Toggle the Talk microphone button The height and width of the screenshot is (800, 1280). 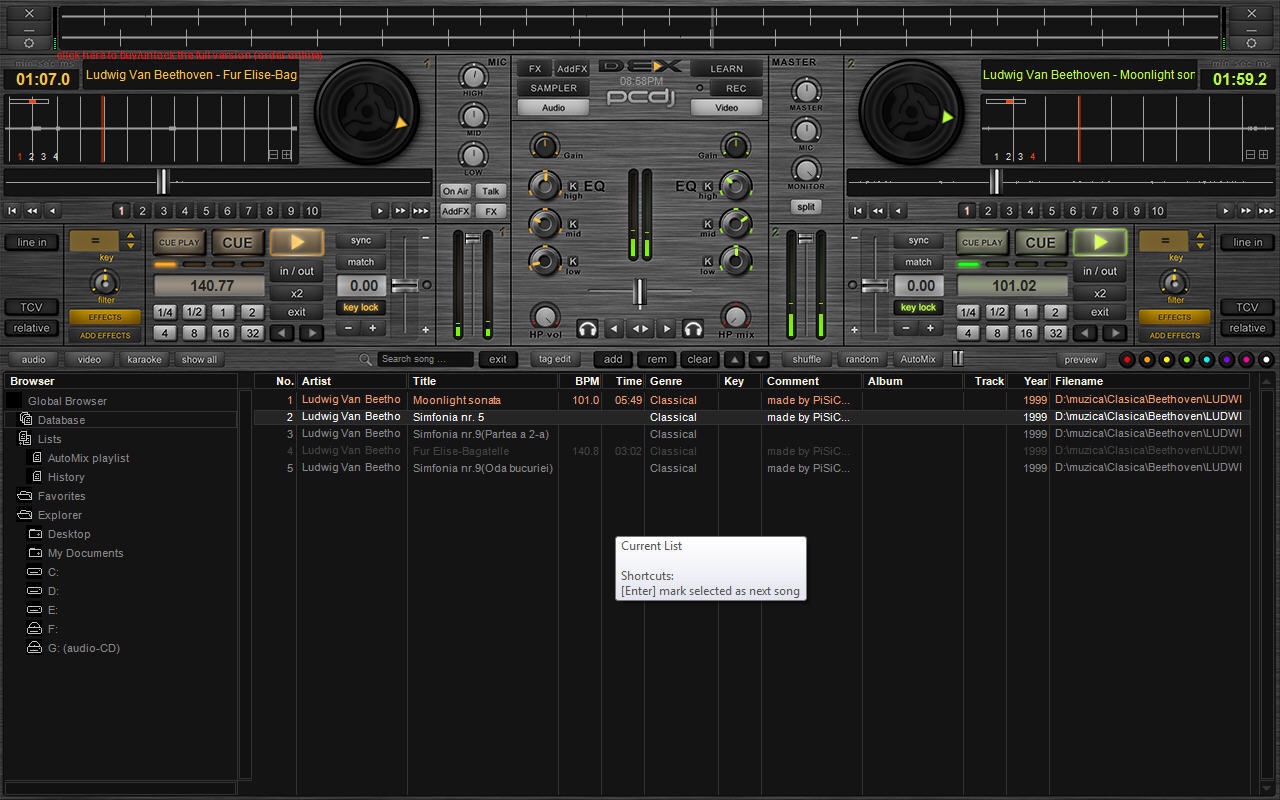[x=490, y=191]
